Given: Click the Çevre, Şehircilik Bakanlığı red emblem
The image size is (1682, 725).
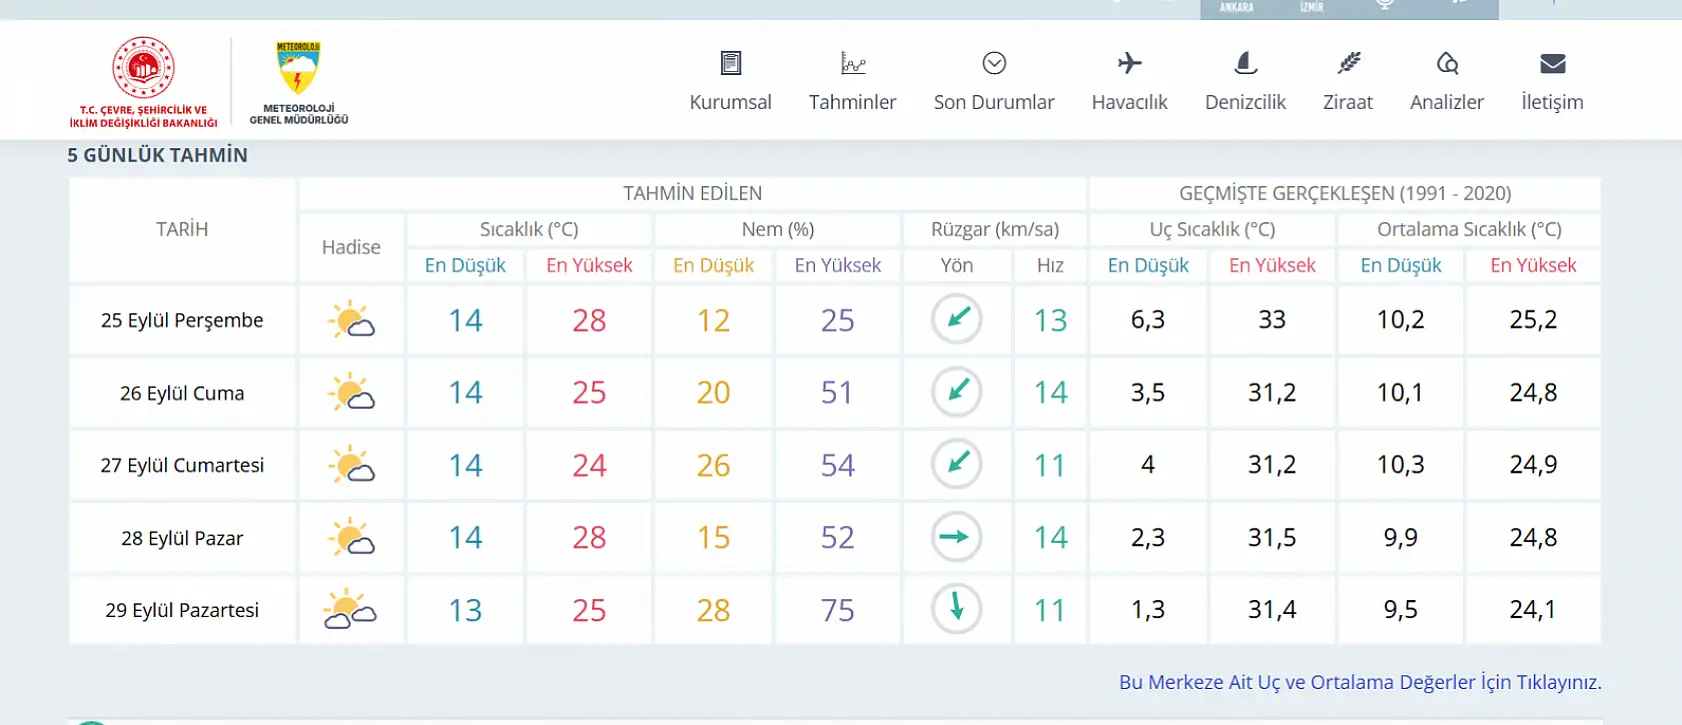Looking at the screenshot, I should click(x=143, y=68).
